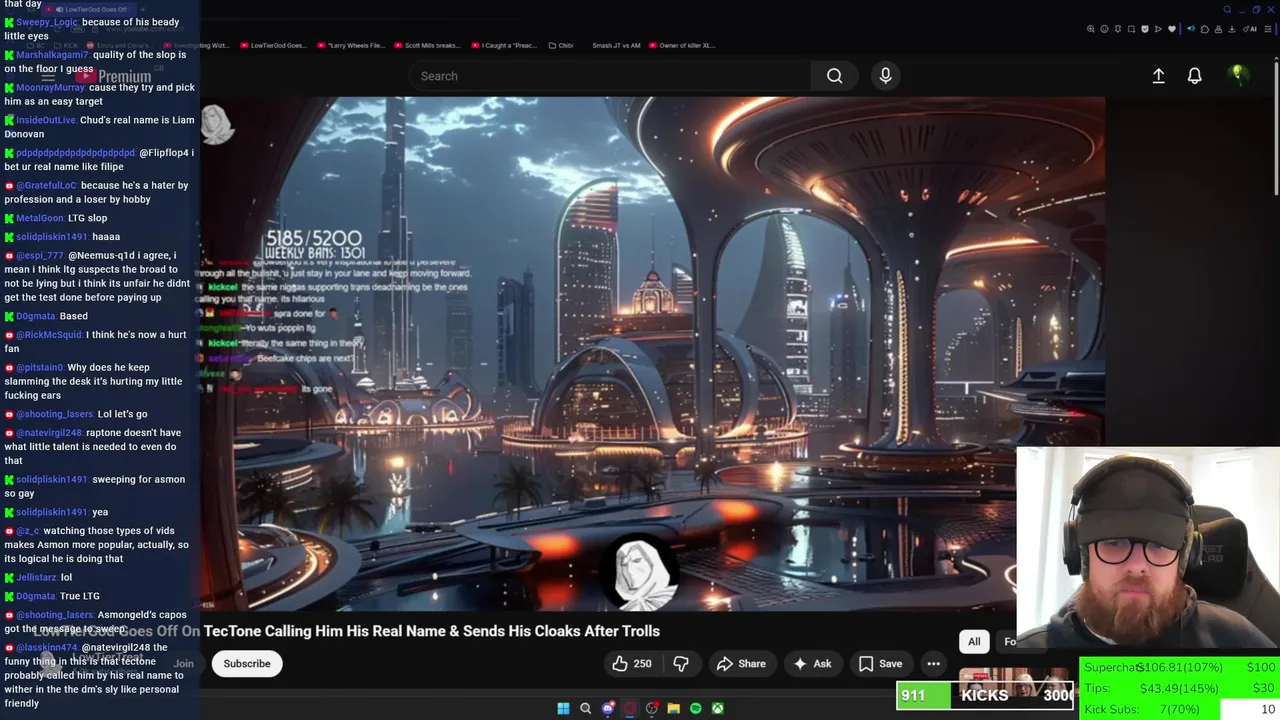Open Spotify from the taskbar

(x=696, y=708)
